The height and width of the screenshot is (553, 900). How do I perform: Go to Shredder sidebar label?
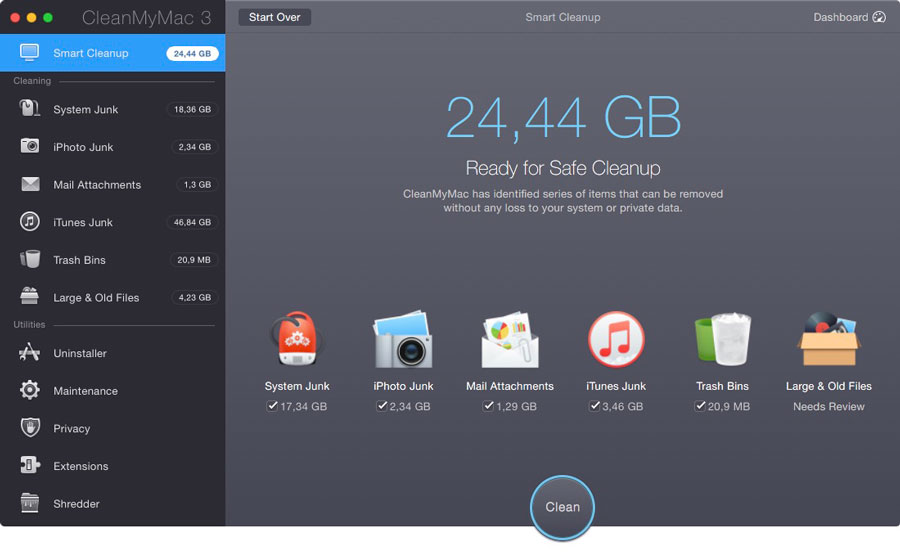click(x=76, y=504)
